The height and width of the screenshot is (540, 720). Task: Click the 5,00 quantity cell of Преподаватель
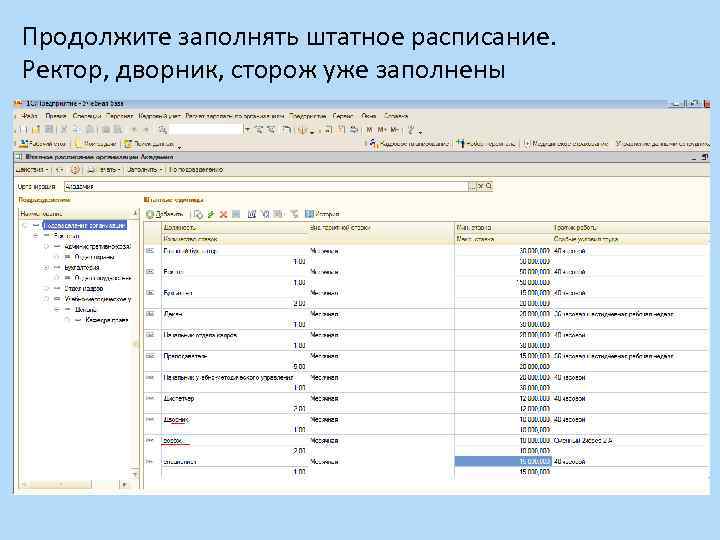pyautogui.click(x=299, y=366)
